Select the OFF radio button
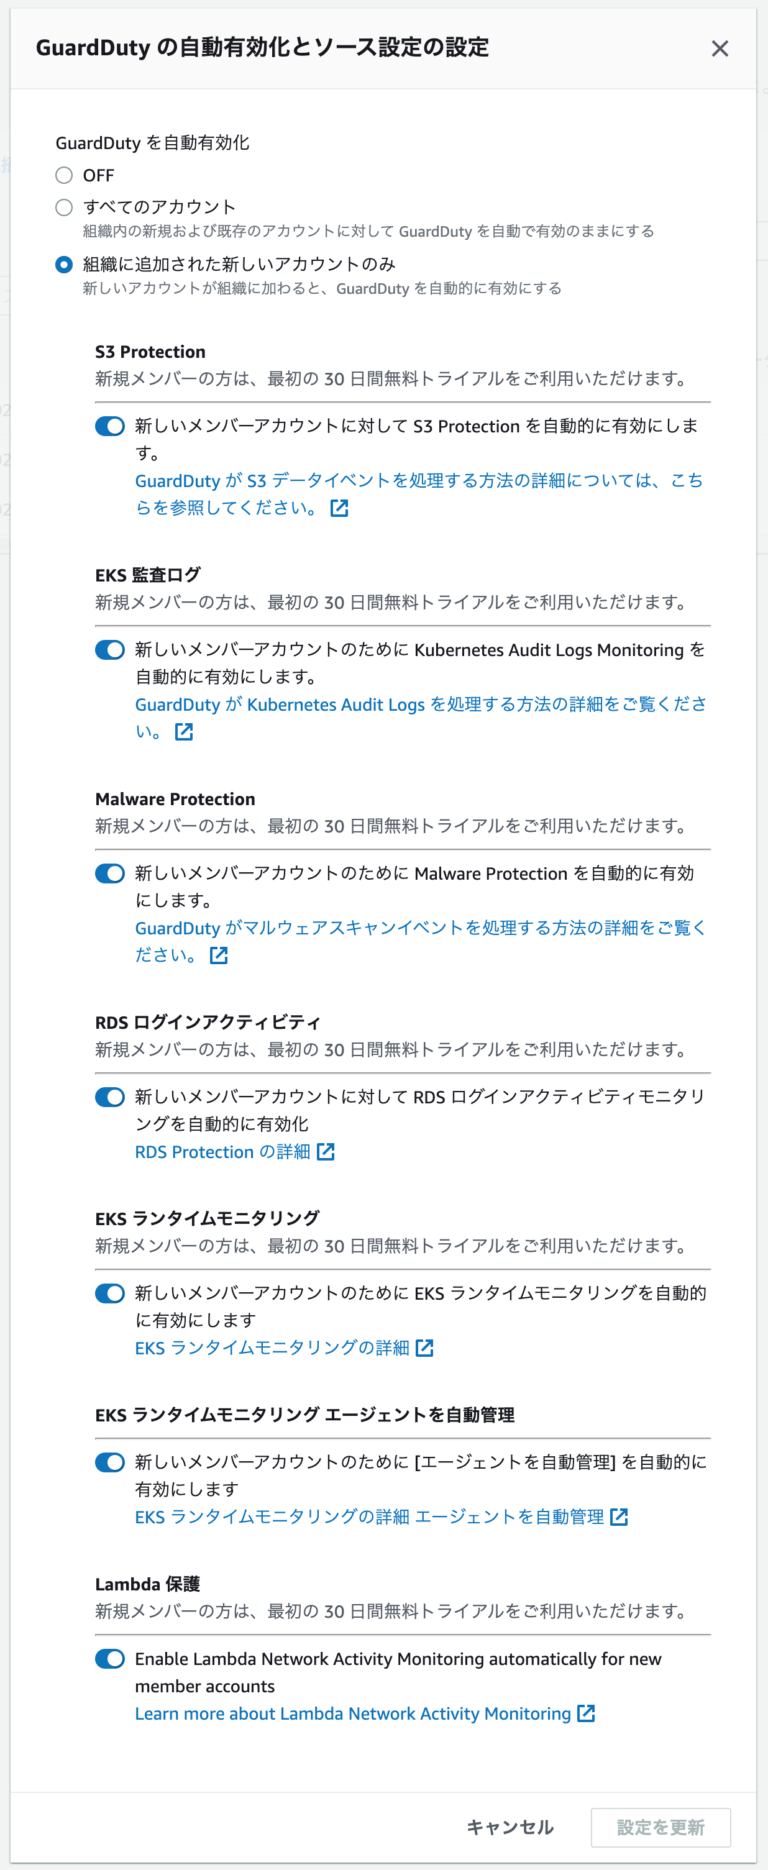Image resolution: width=768 pixels, height=1870 pixels. click(64, 175)
